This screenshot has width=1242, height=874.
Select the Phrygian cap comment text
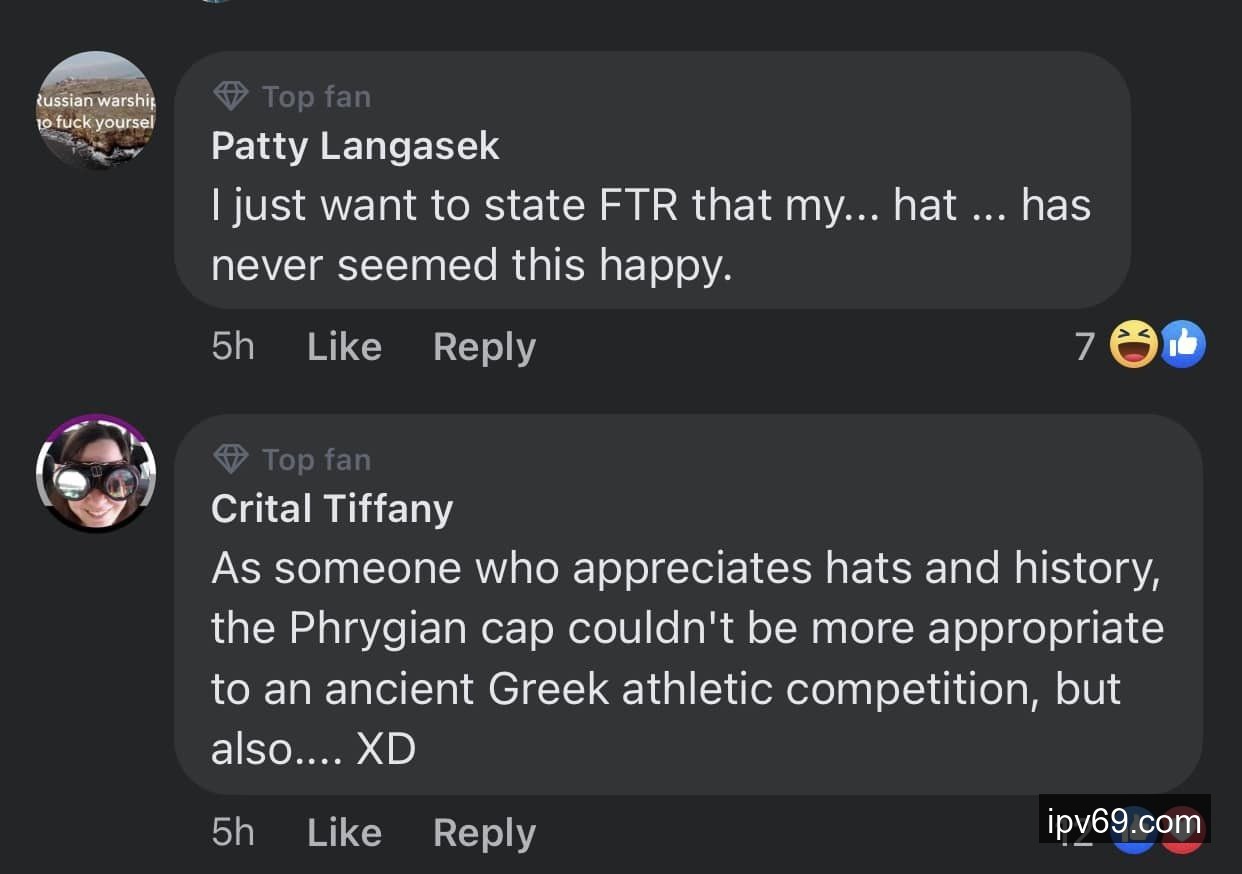coord(687,658)
